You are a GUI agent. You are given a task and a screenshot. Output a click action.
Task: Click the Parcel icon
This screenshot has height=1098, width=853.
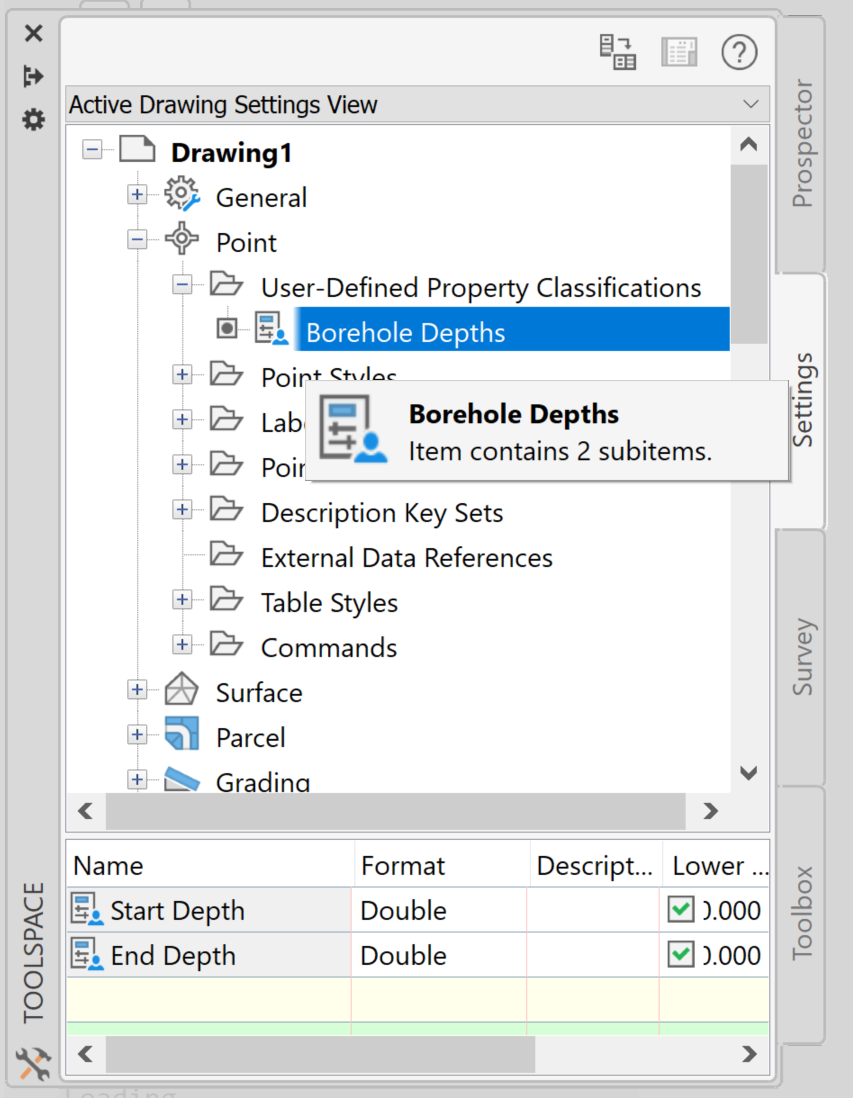182,733
